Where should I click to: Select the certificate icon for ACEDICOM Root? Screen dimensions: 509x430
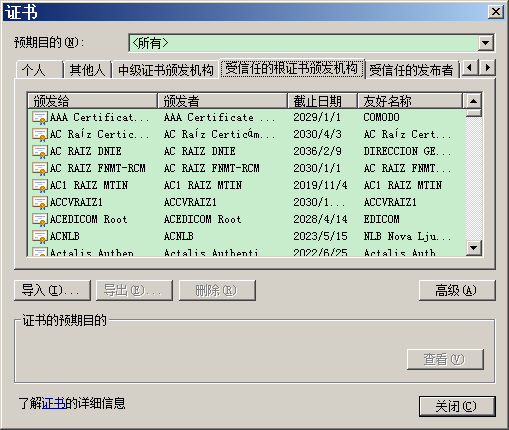(40, 220)
